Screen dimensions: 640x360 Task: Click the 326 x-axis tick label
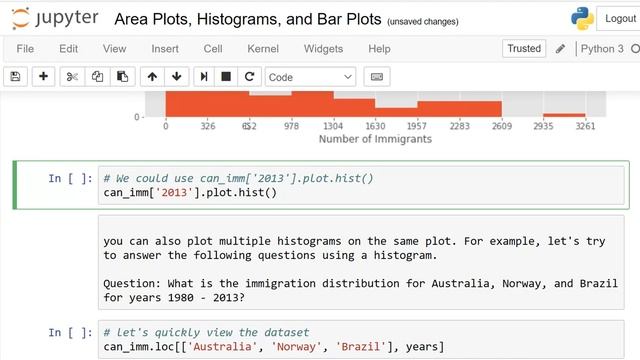(208, 126)
